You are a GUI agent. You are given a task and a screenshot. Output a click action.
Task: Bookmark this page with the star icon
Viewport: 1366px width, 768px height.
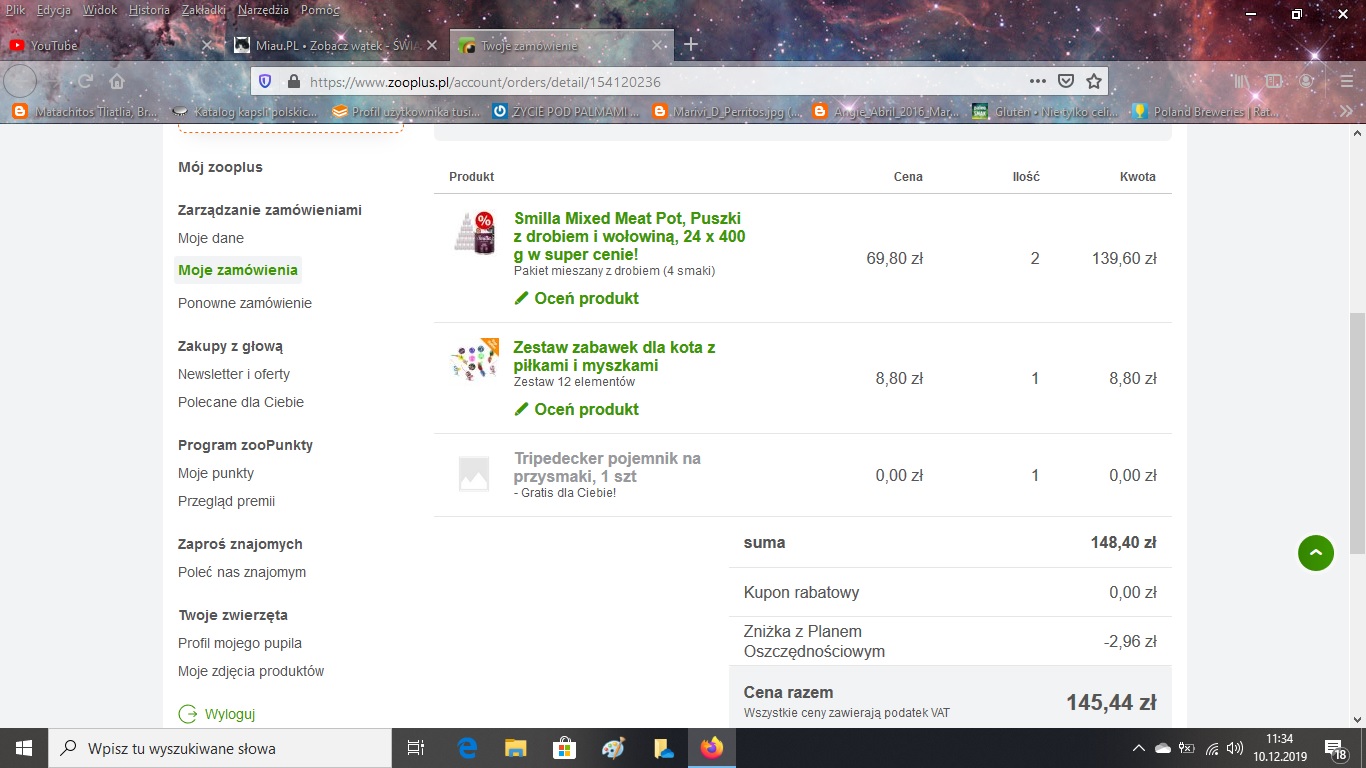pyautogui.click(x=1093, y=81)
